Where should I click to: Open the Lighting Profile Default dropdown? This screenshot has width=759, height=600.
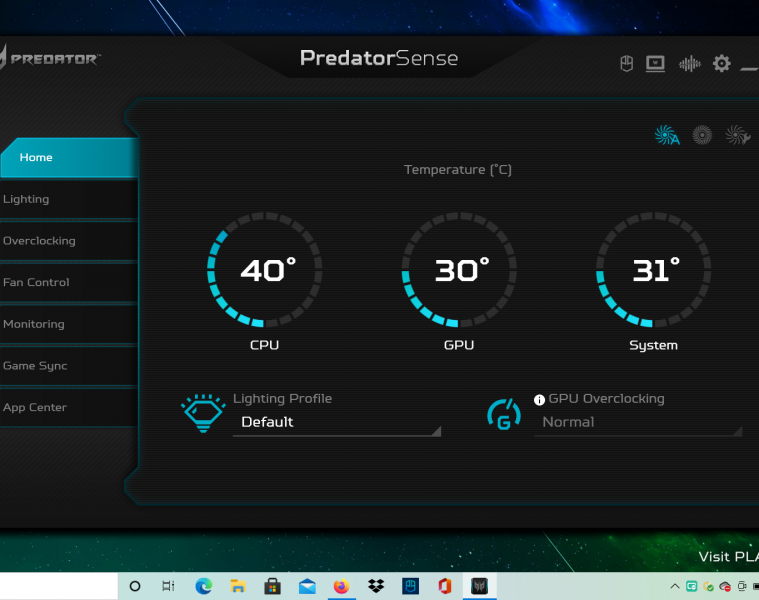pyautogui.click(x=337, y=423)
